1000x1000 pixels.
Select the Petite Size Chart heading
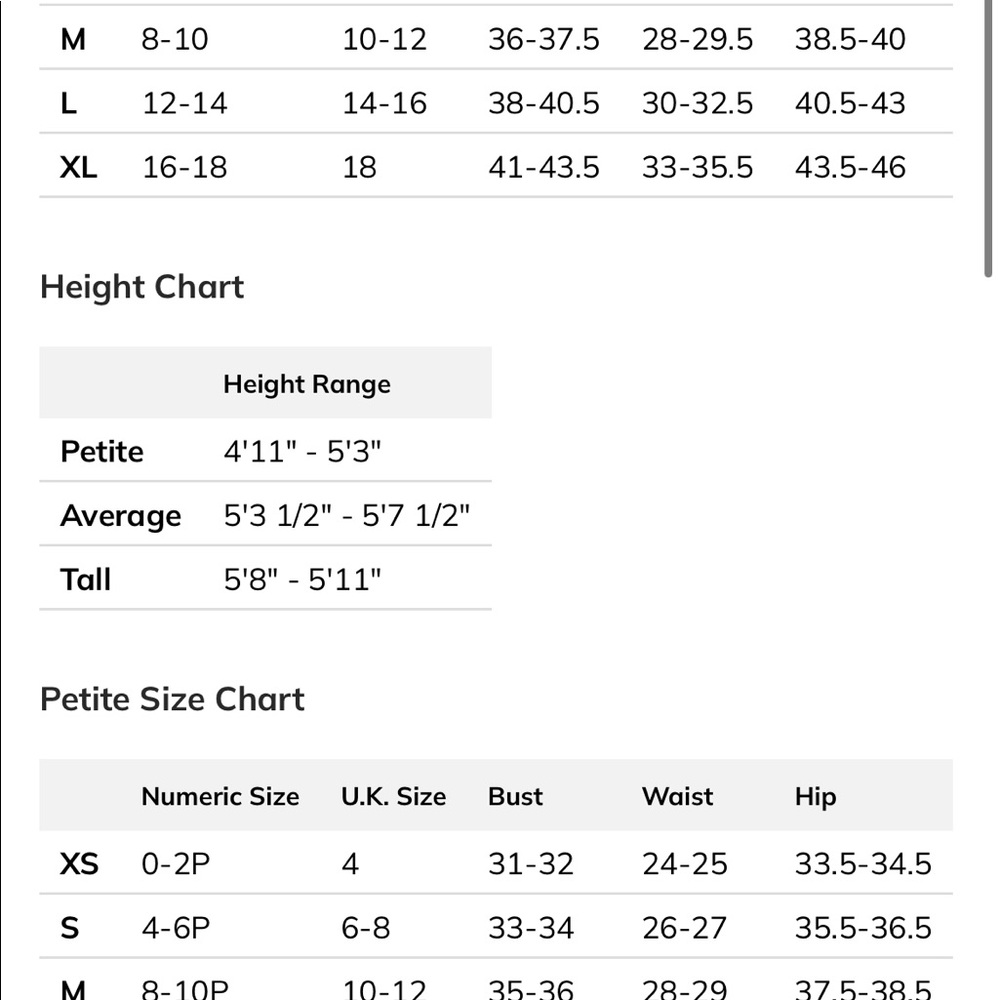point(172,699)
